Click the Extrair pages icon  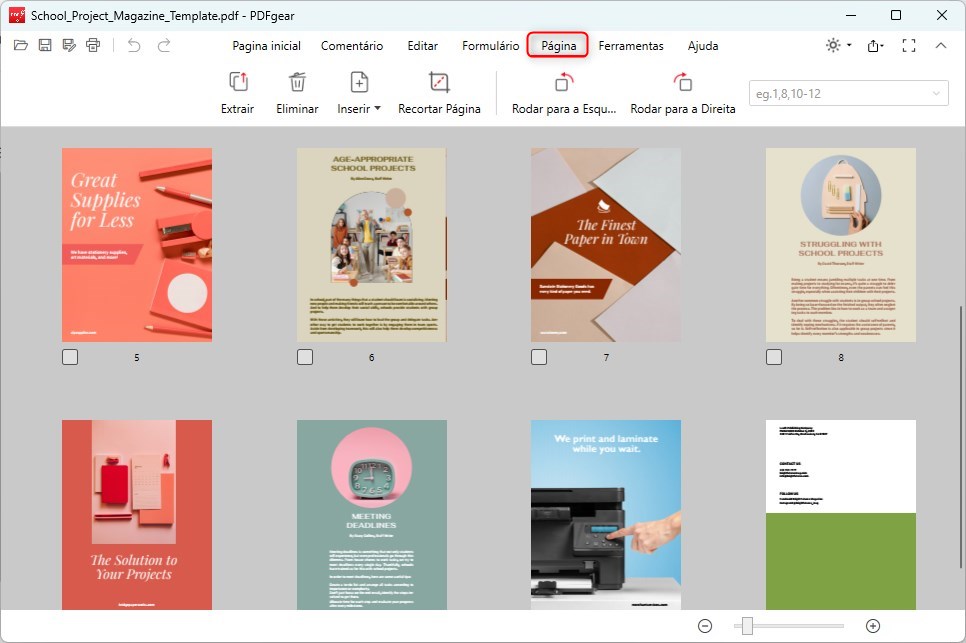237,83
